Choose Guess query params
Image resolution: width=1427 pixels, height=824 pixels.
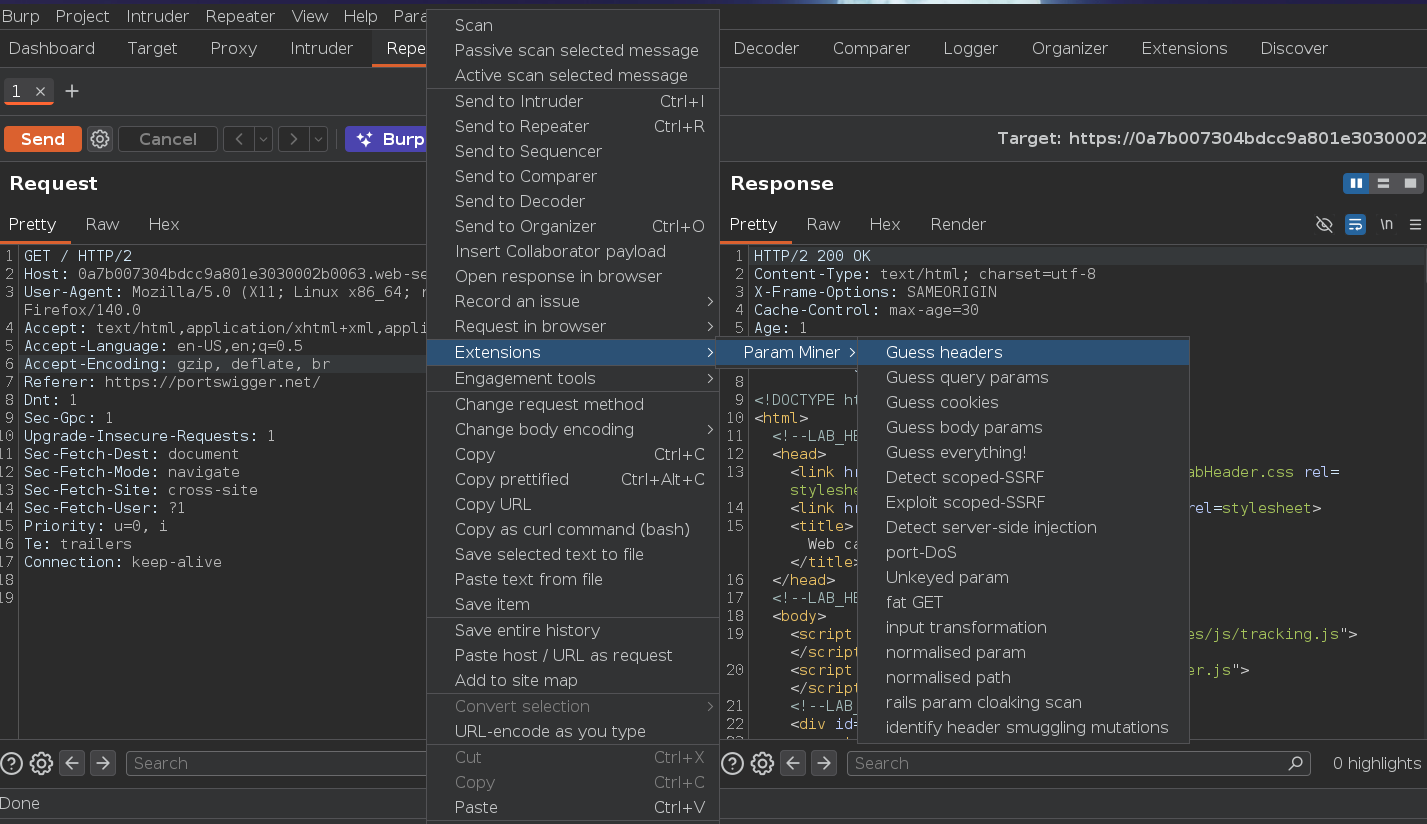(x=1024, y=377)
